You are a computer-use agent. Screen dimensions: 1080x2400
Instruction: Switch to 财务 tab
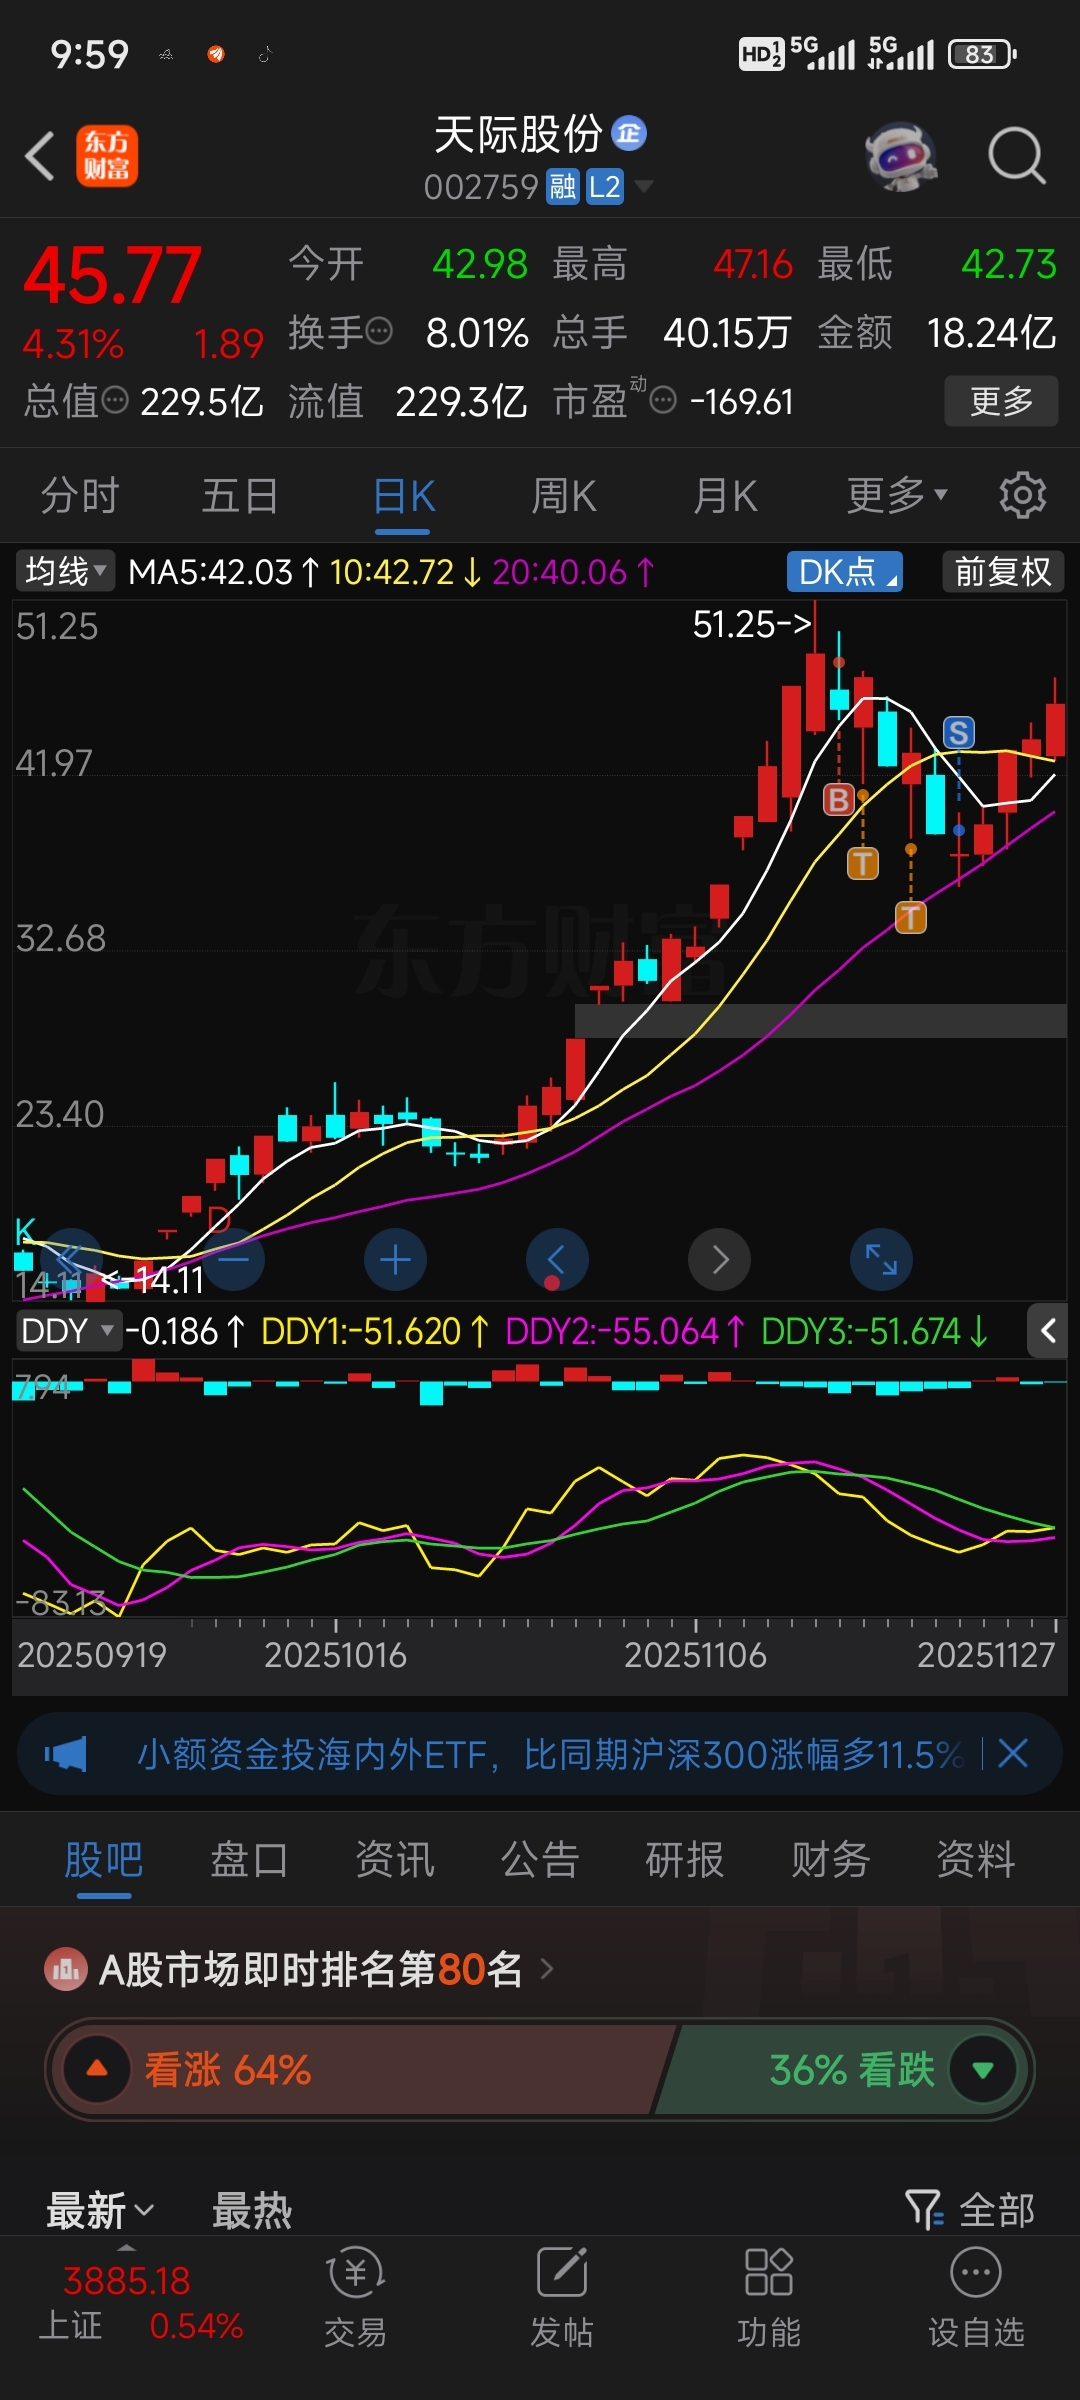(831, 1860)
